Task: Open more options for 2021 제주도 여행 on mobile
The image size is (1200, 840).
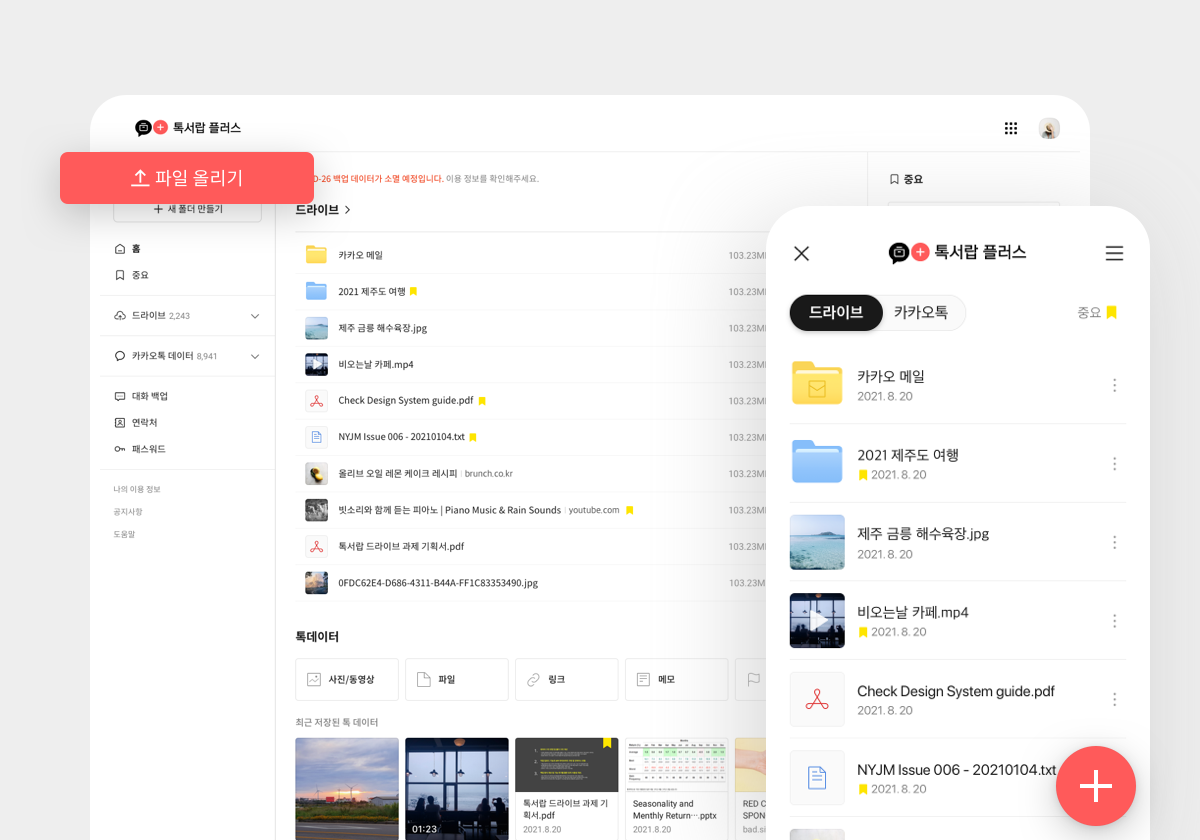Action: tap(1114, 464)
